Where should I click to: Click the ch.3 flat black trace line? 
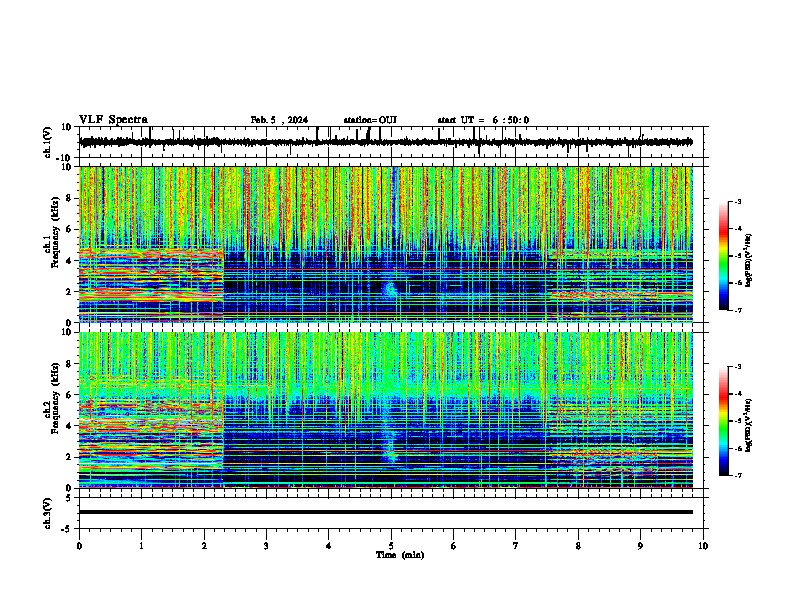click(x=386, y=512)
